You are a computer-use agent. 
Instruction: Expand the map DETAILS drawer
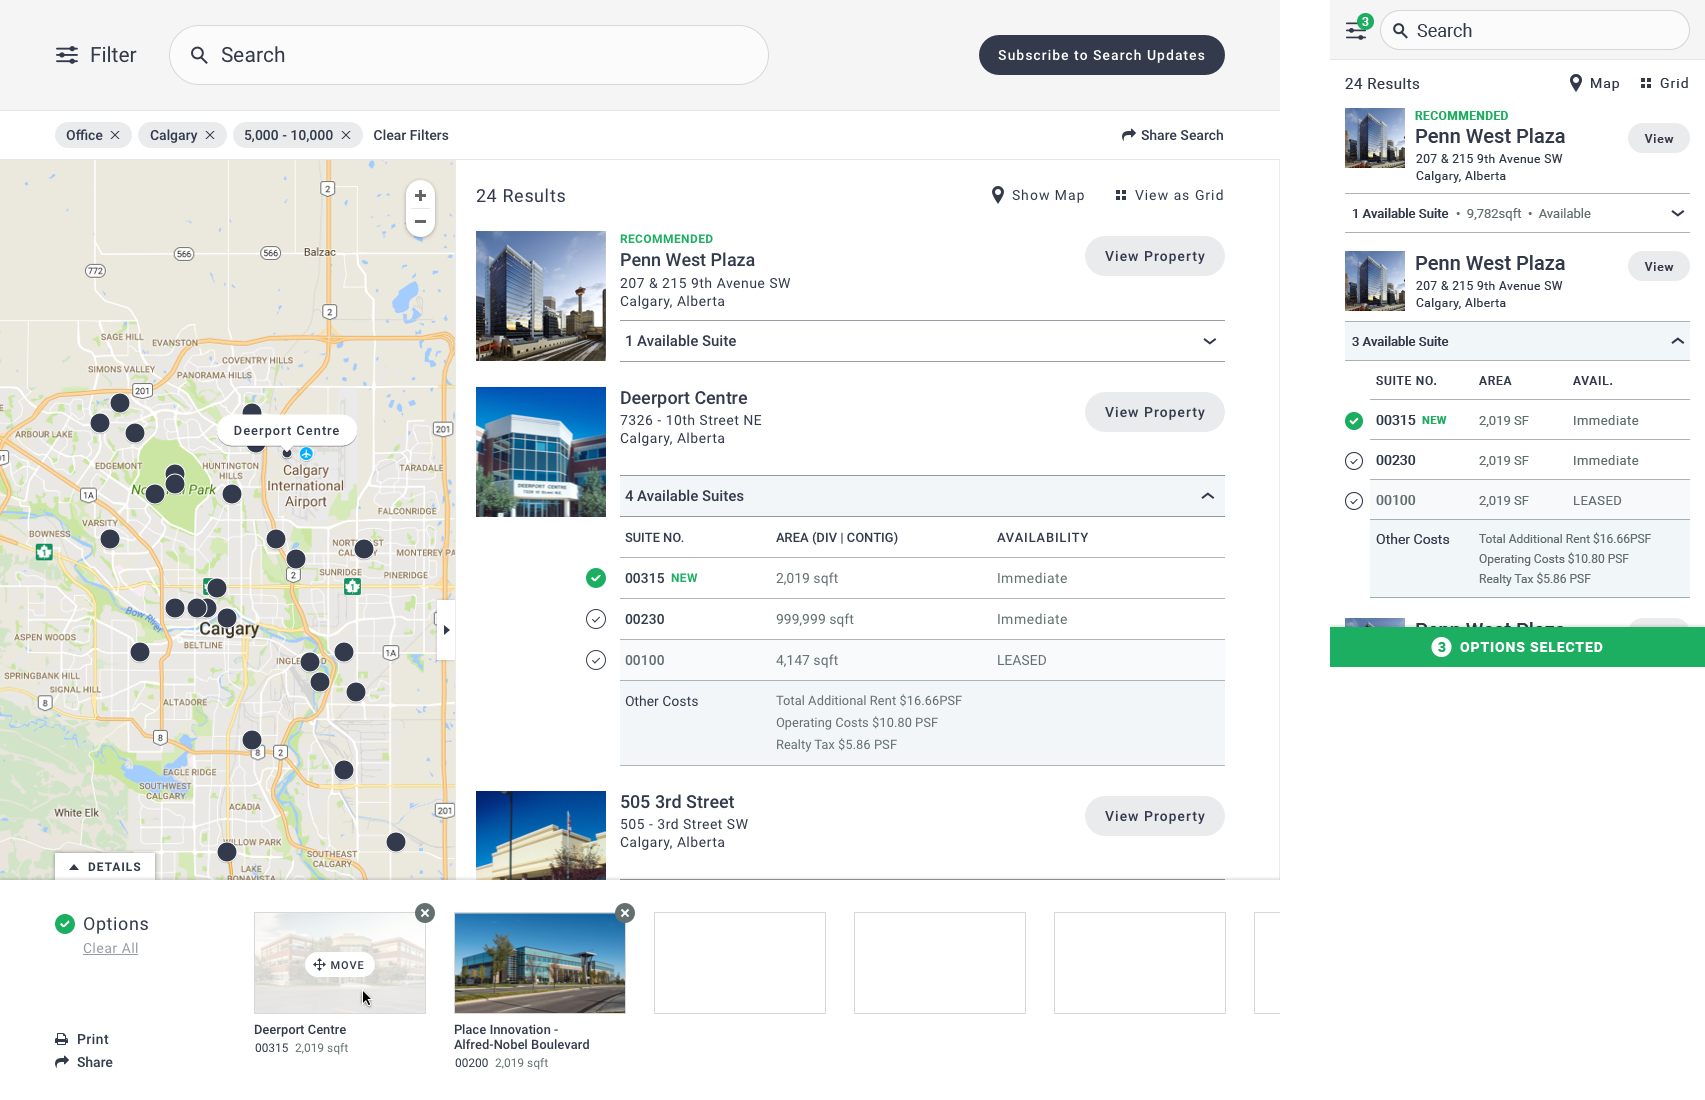pyautogui.click(x=105, y=867)
